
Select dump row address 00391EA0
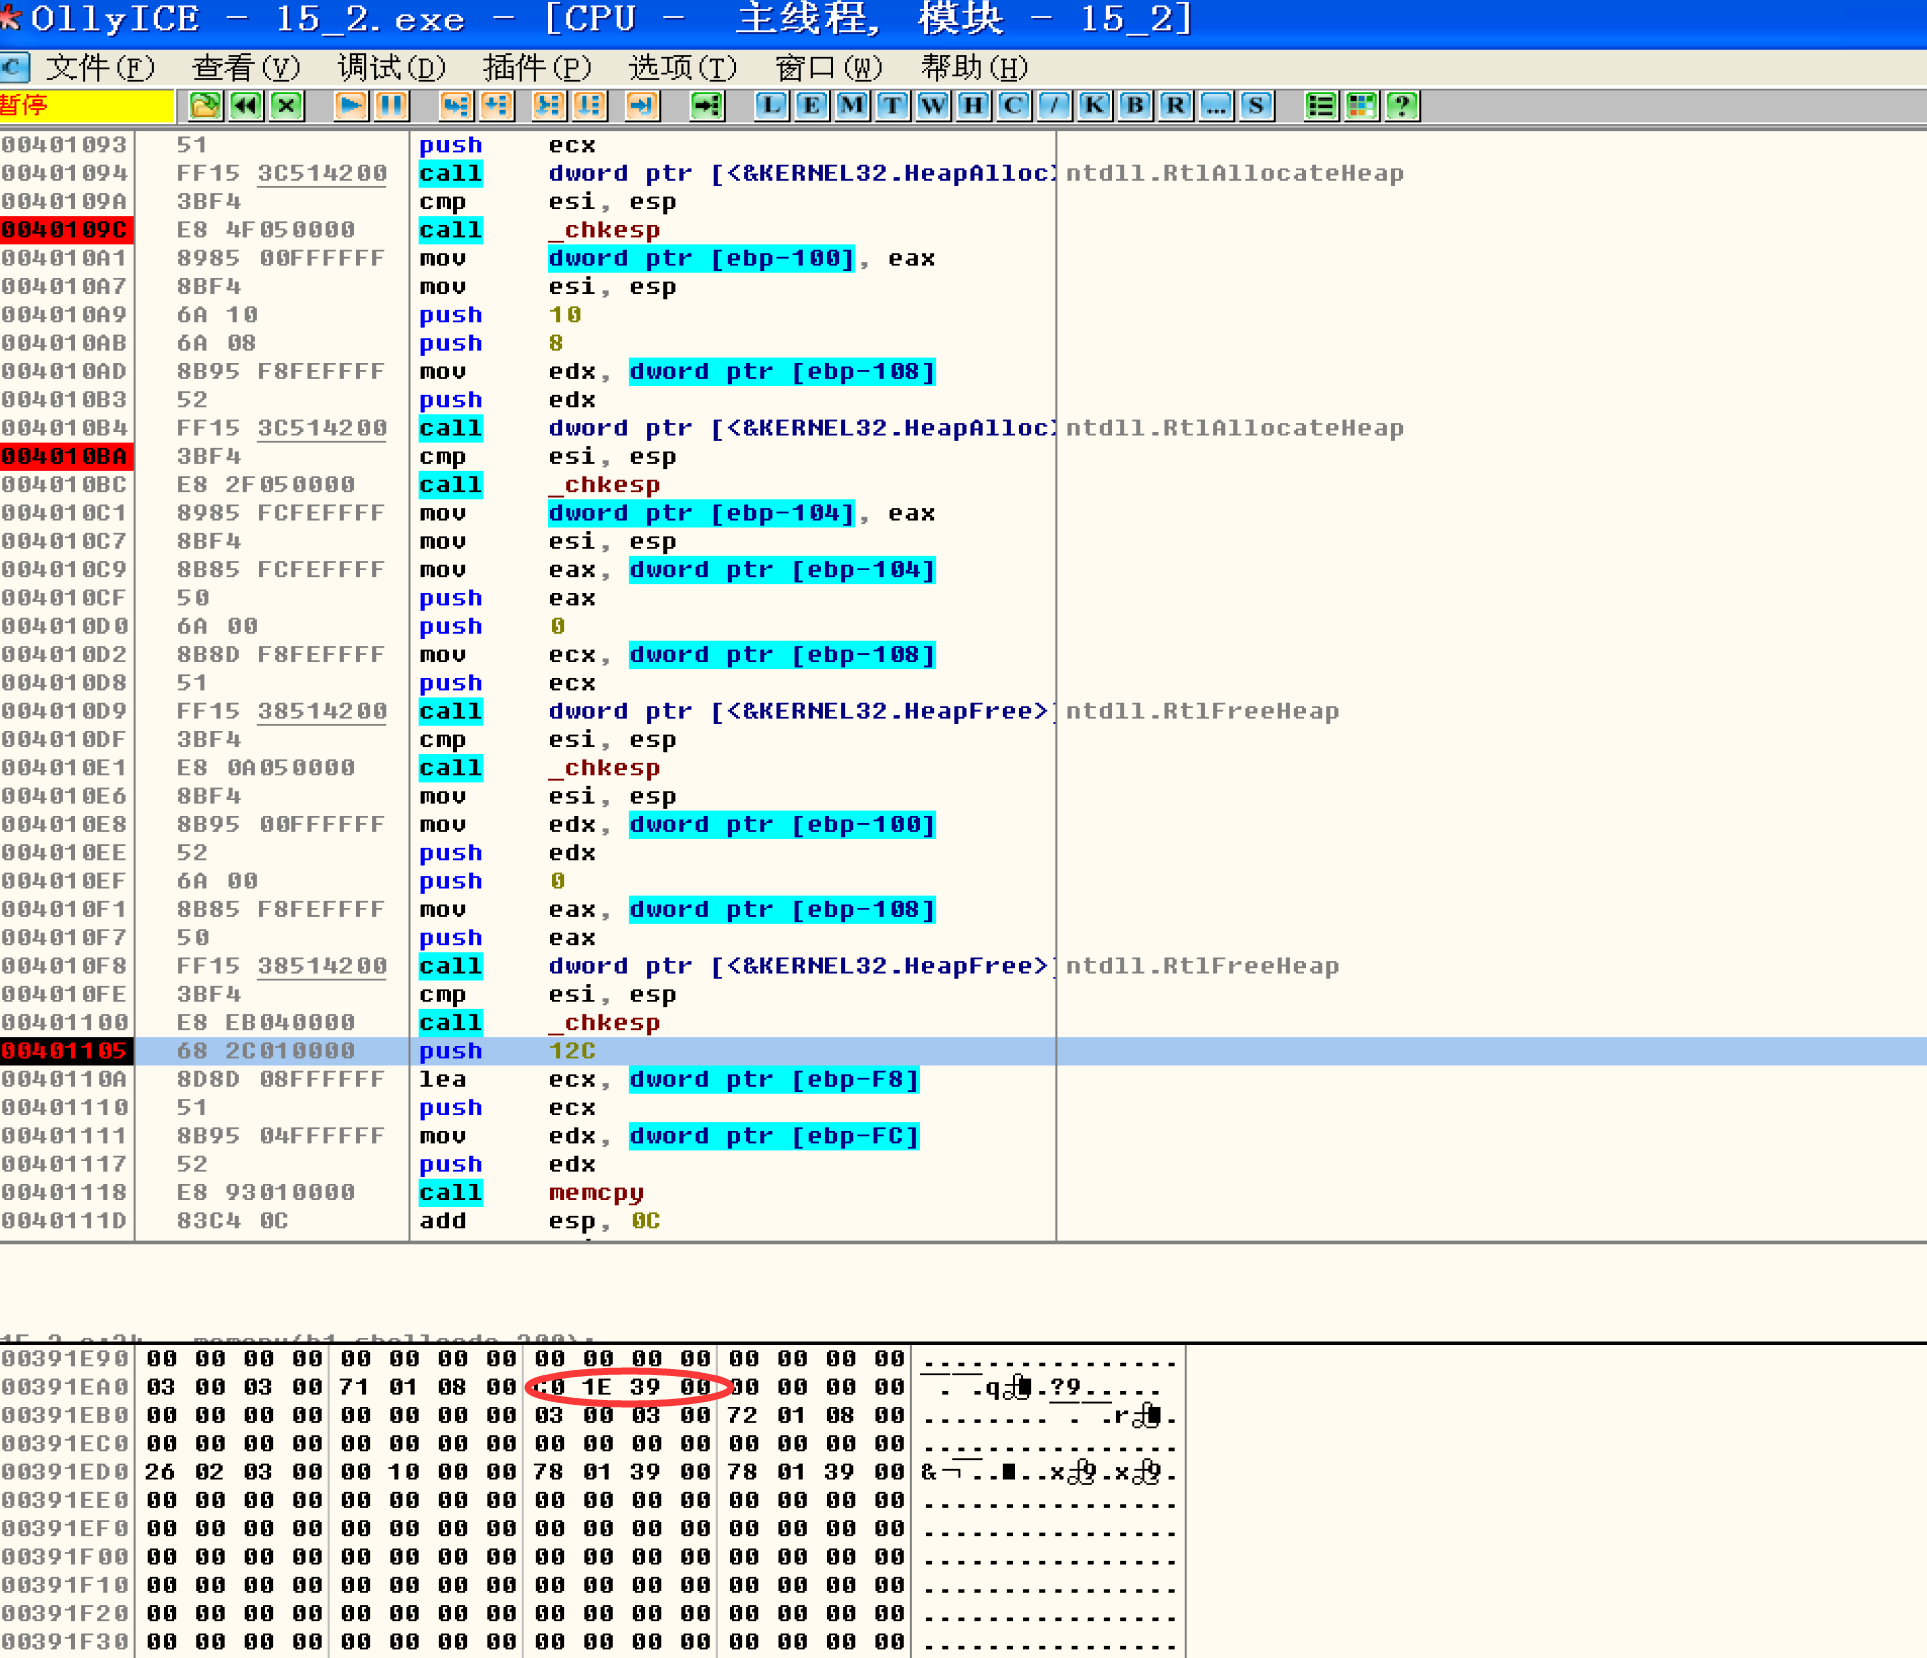click(x=66, y=1387)
